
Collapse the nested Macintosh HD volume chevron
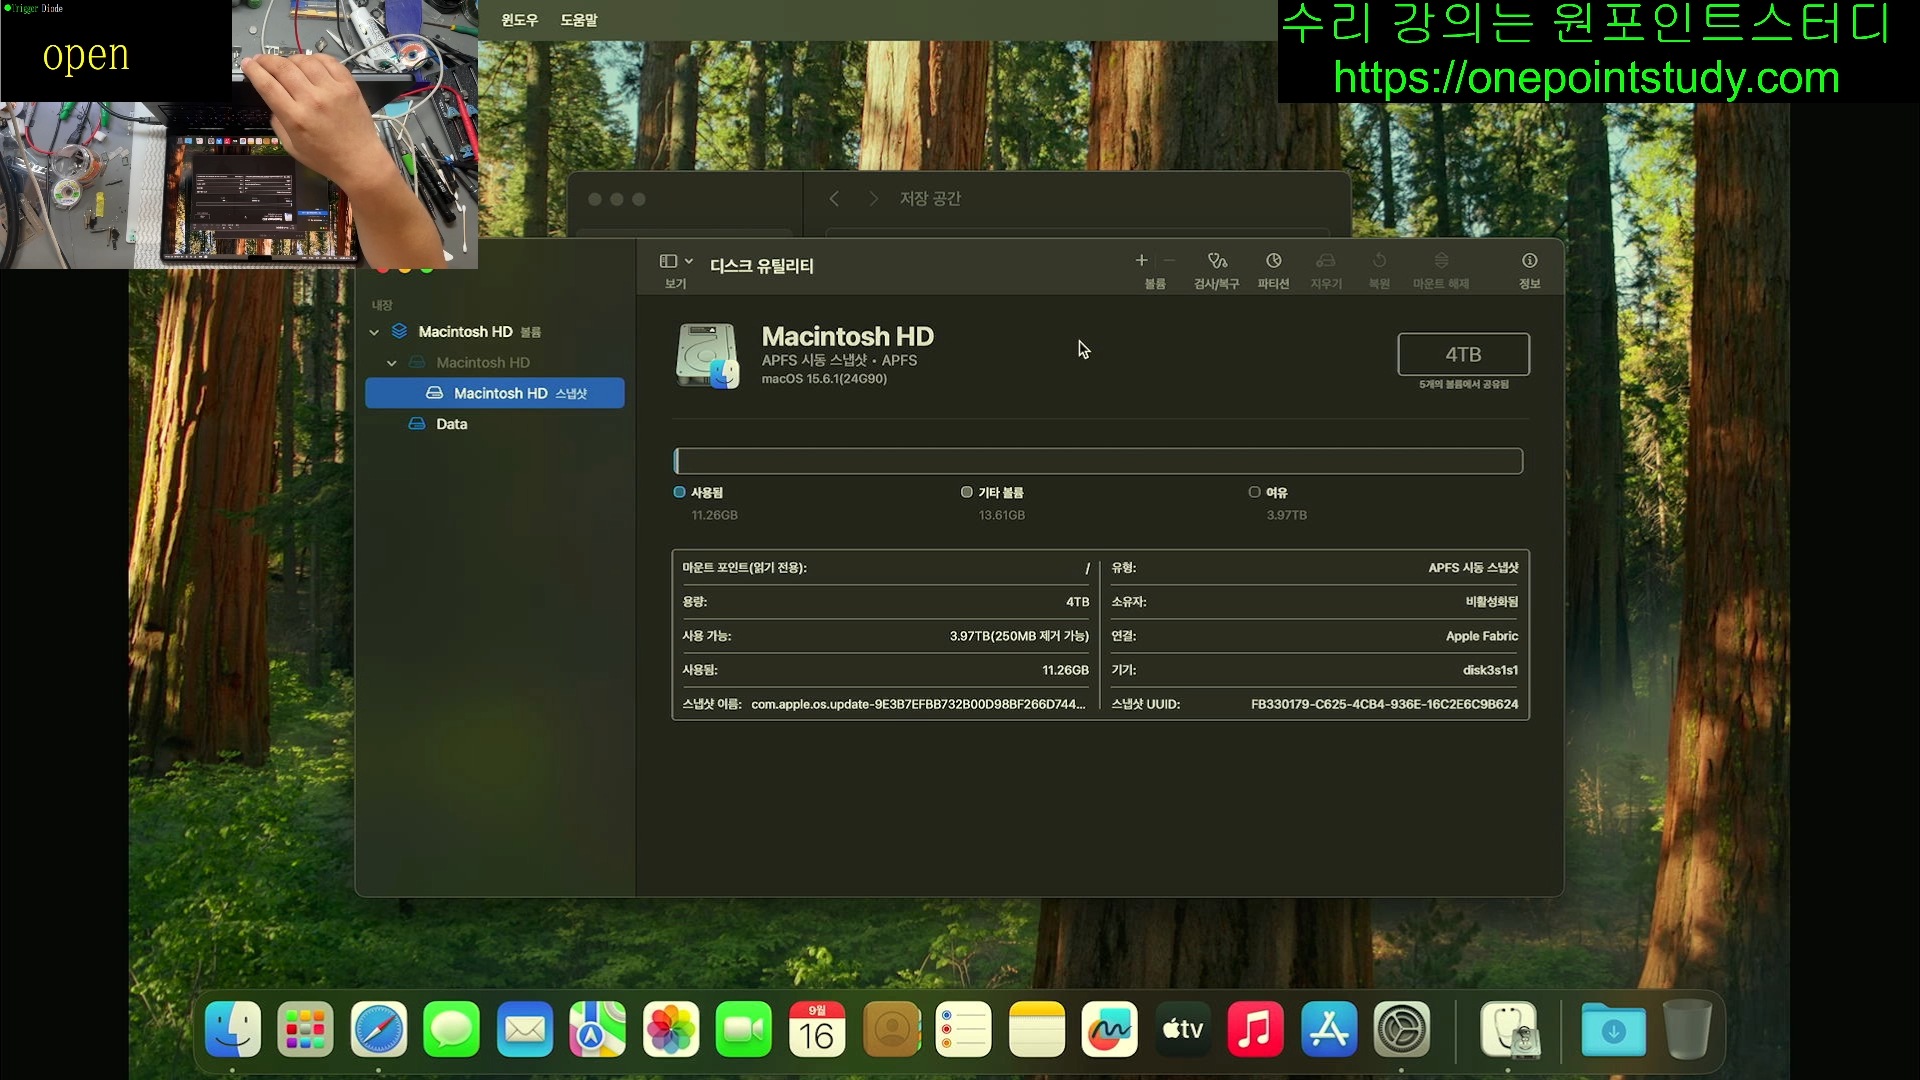(x=392, y=363)
